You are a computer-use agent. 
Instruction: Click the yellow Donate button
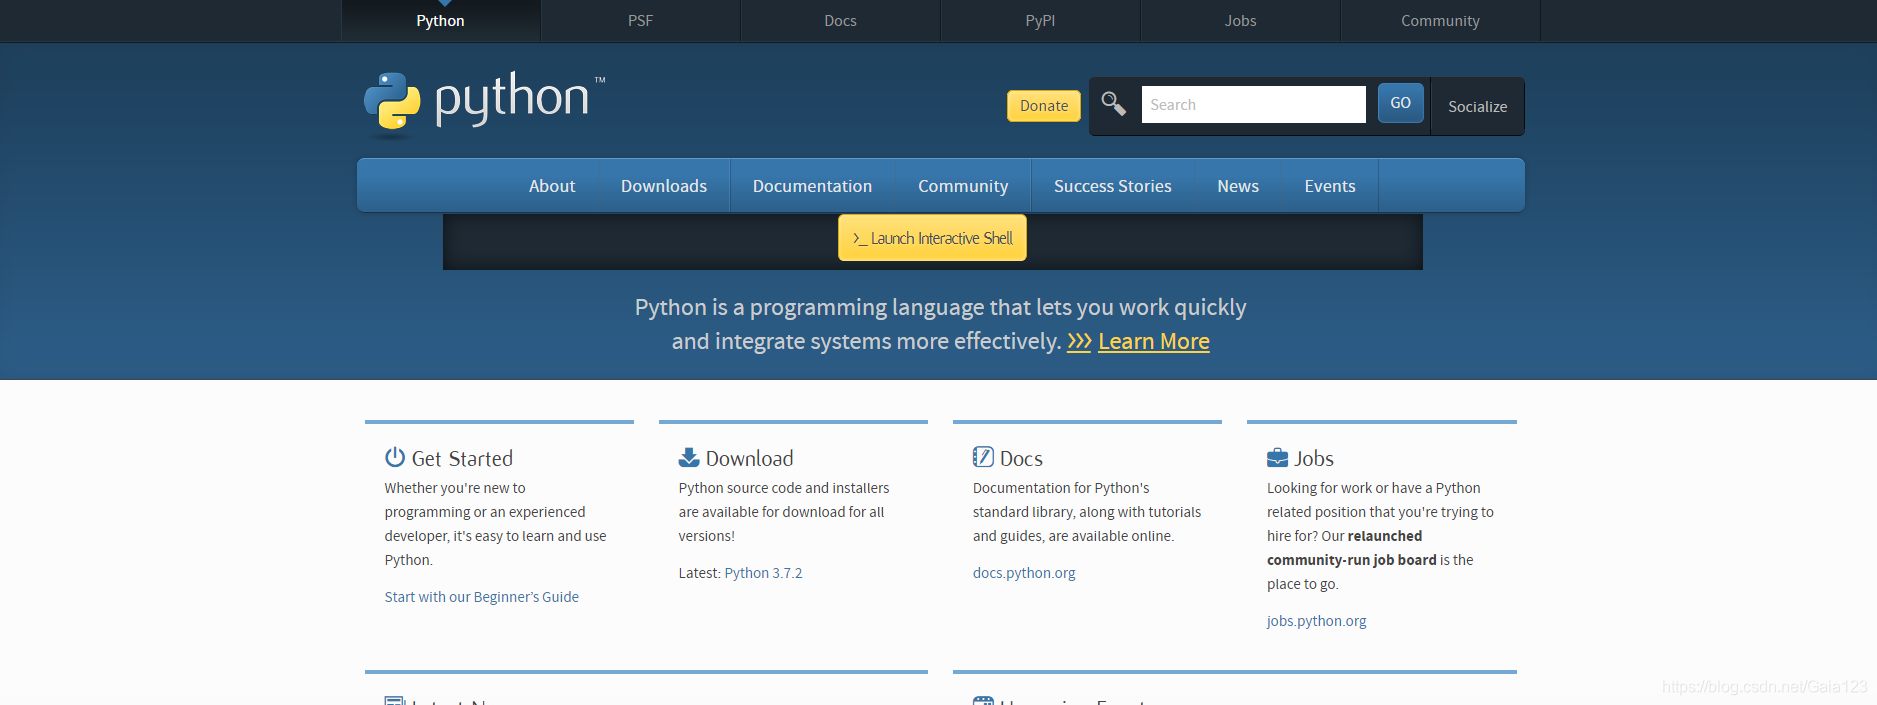click(1044, 105)
